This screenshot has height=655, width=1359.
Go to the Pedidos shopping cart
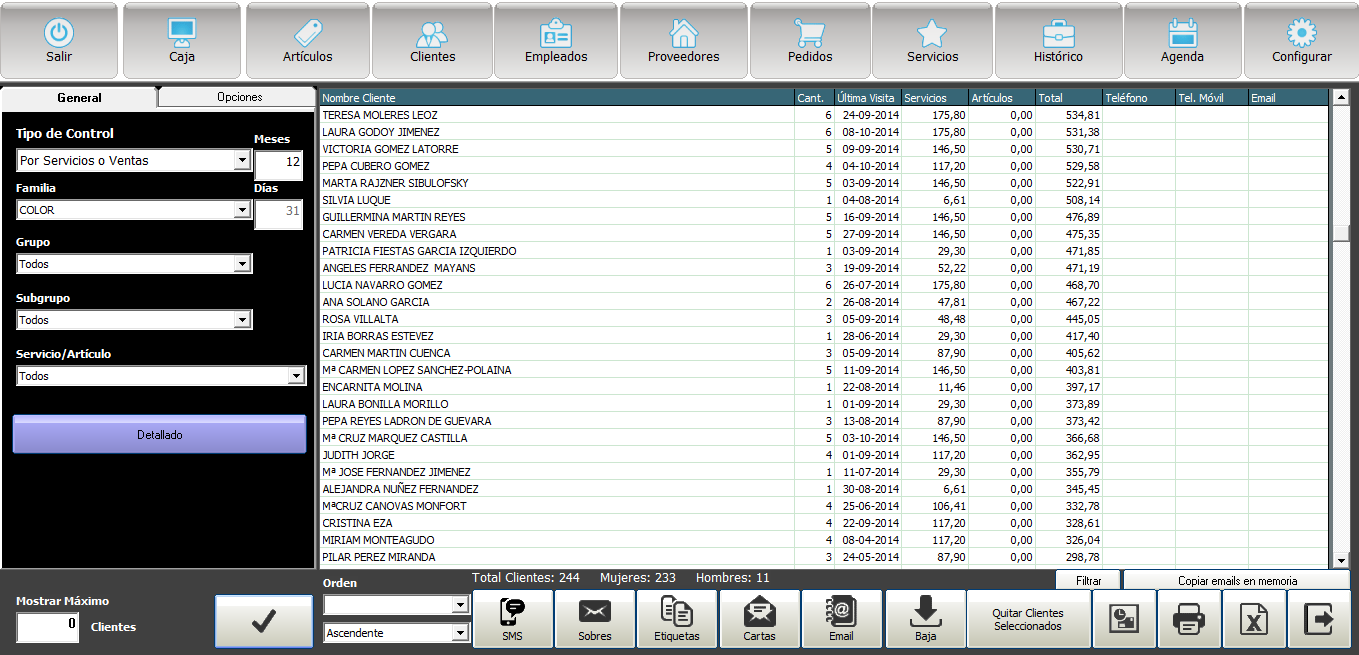(809, 41)
